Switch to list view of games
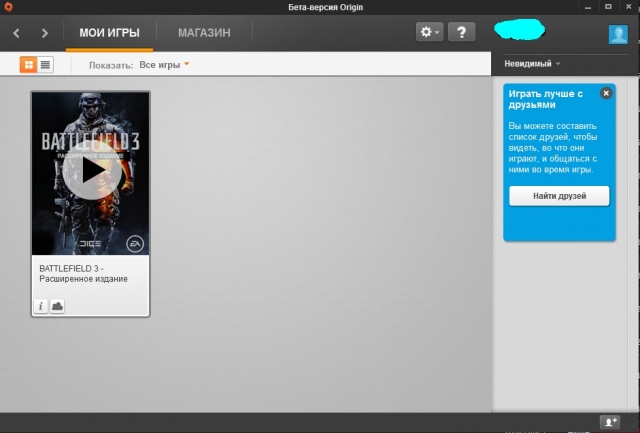Image resolution: width=640 pixels, height=433 pixels. (x=45, y=64)
